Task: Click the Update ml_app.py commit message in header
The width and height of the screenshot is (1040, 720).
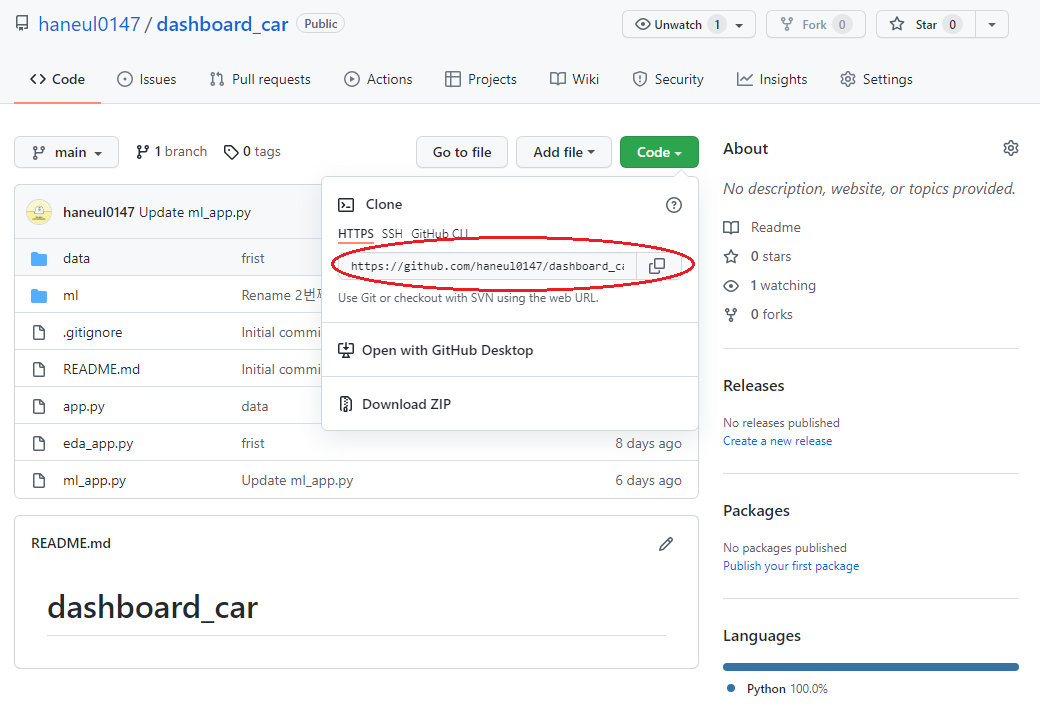Action: click(x=195, y=213)
